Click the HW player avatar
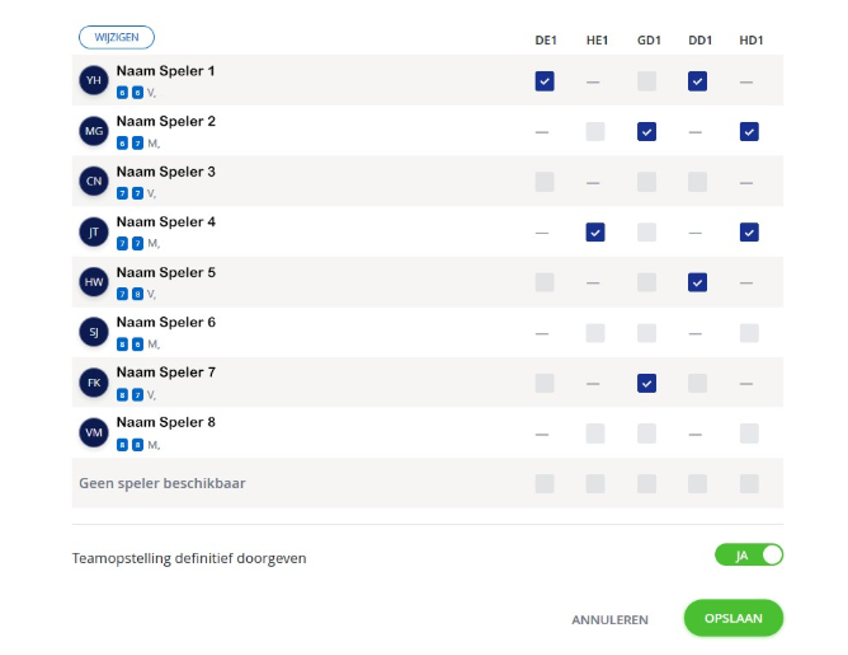The image size is (848, 655). pos(93,282)
